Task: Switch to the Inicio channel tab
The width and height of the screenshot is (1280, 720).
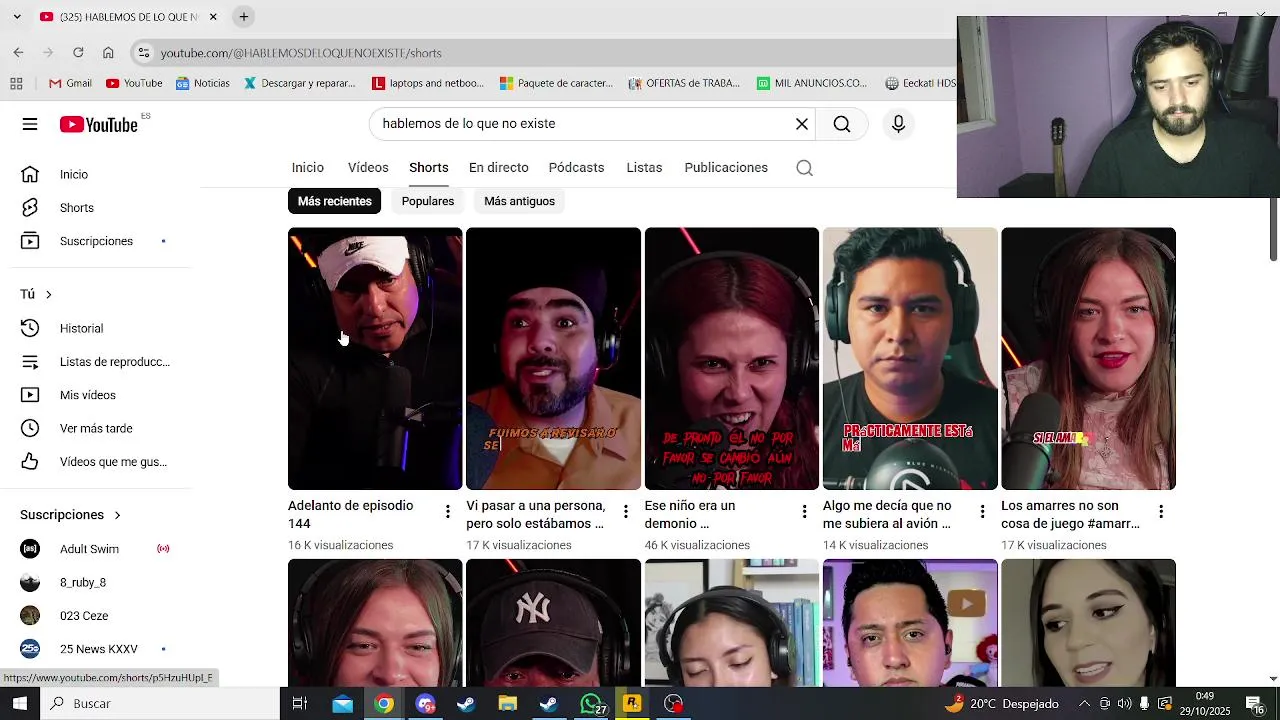Action: tap(308, 168)
